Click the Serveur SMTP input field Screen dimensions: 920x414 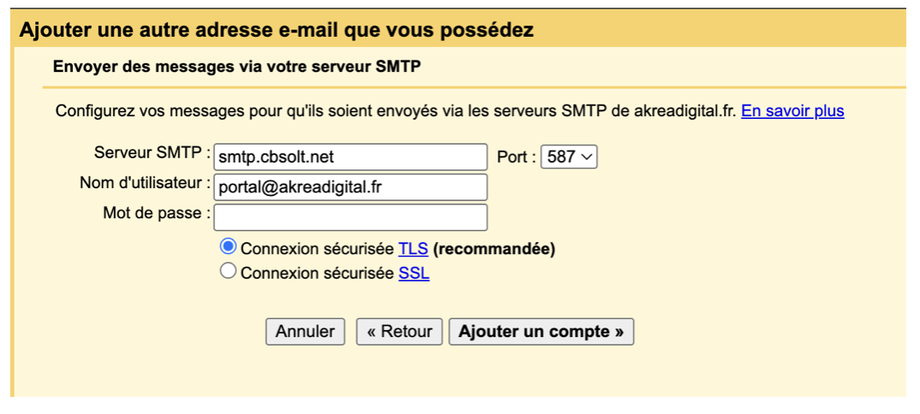click(350, 157)
